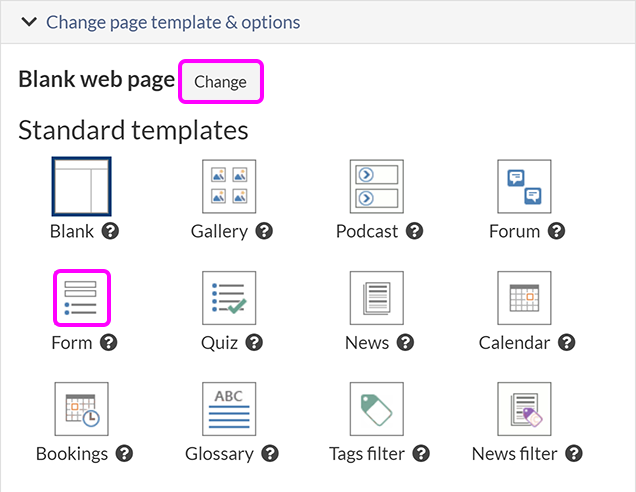Choose the Gallery template icon

(x=229, y=186)
